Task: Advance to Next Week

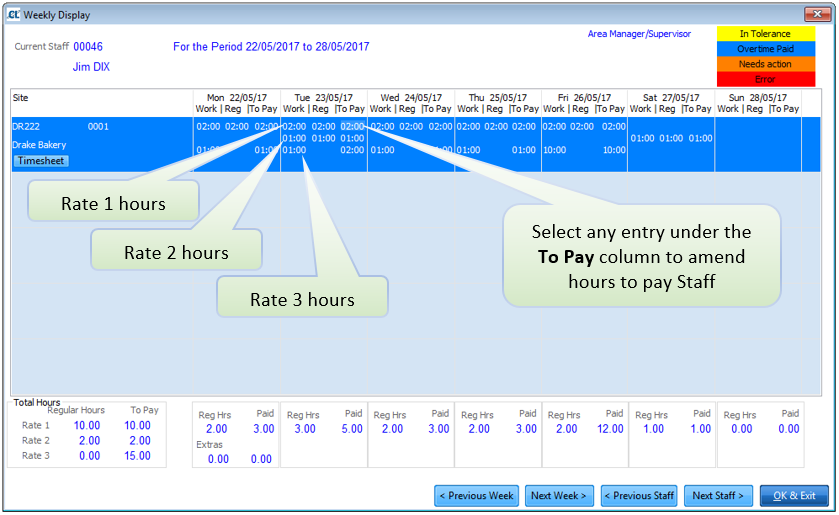Action: pyautogui.click(x=559, y=496)
